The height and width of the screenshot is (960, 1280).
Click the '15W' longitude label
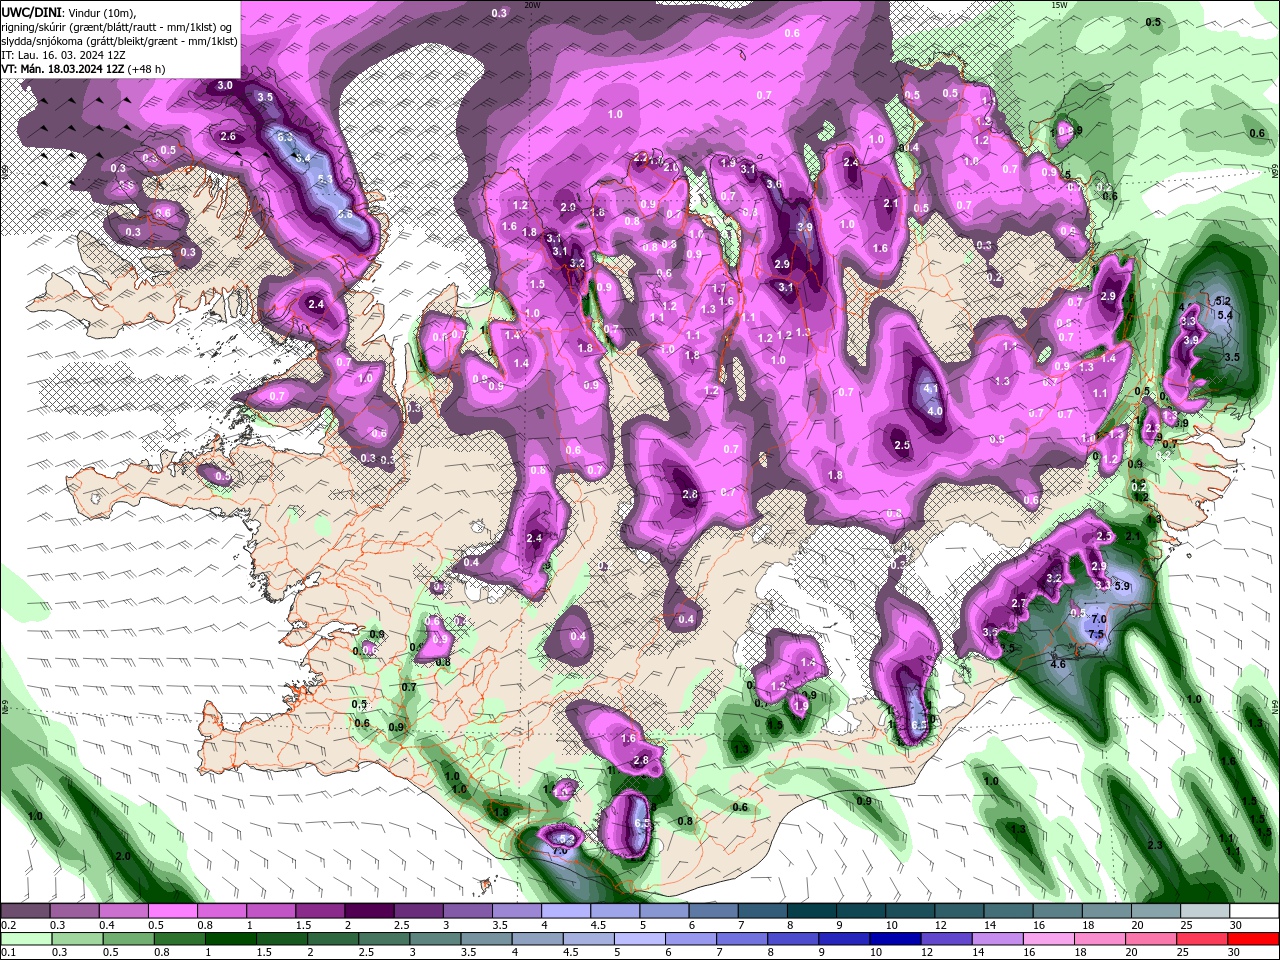tap(1060, 5)
